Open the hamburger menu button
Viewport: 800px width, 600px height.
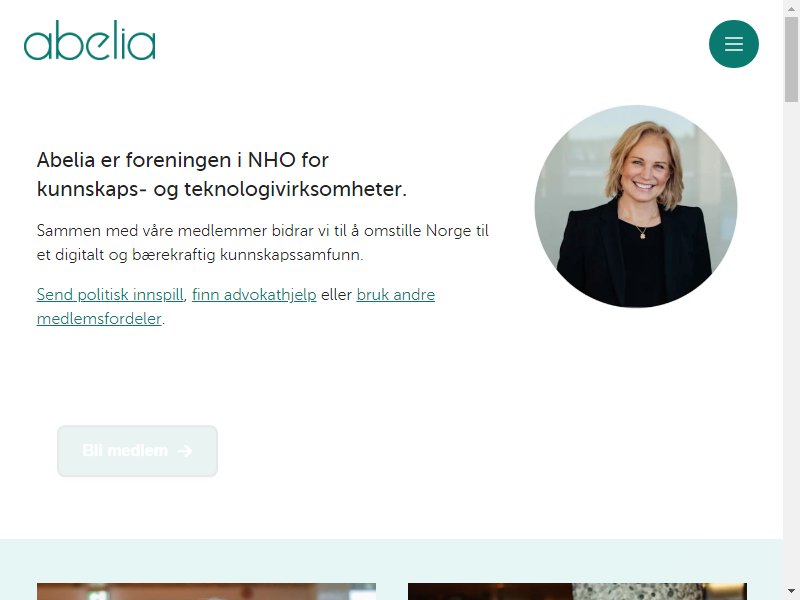coord(734,44)
